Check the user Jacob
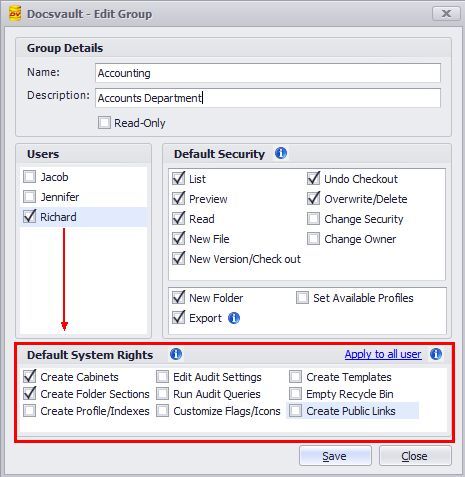 click(x=29, y=177)
